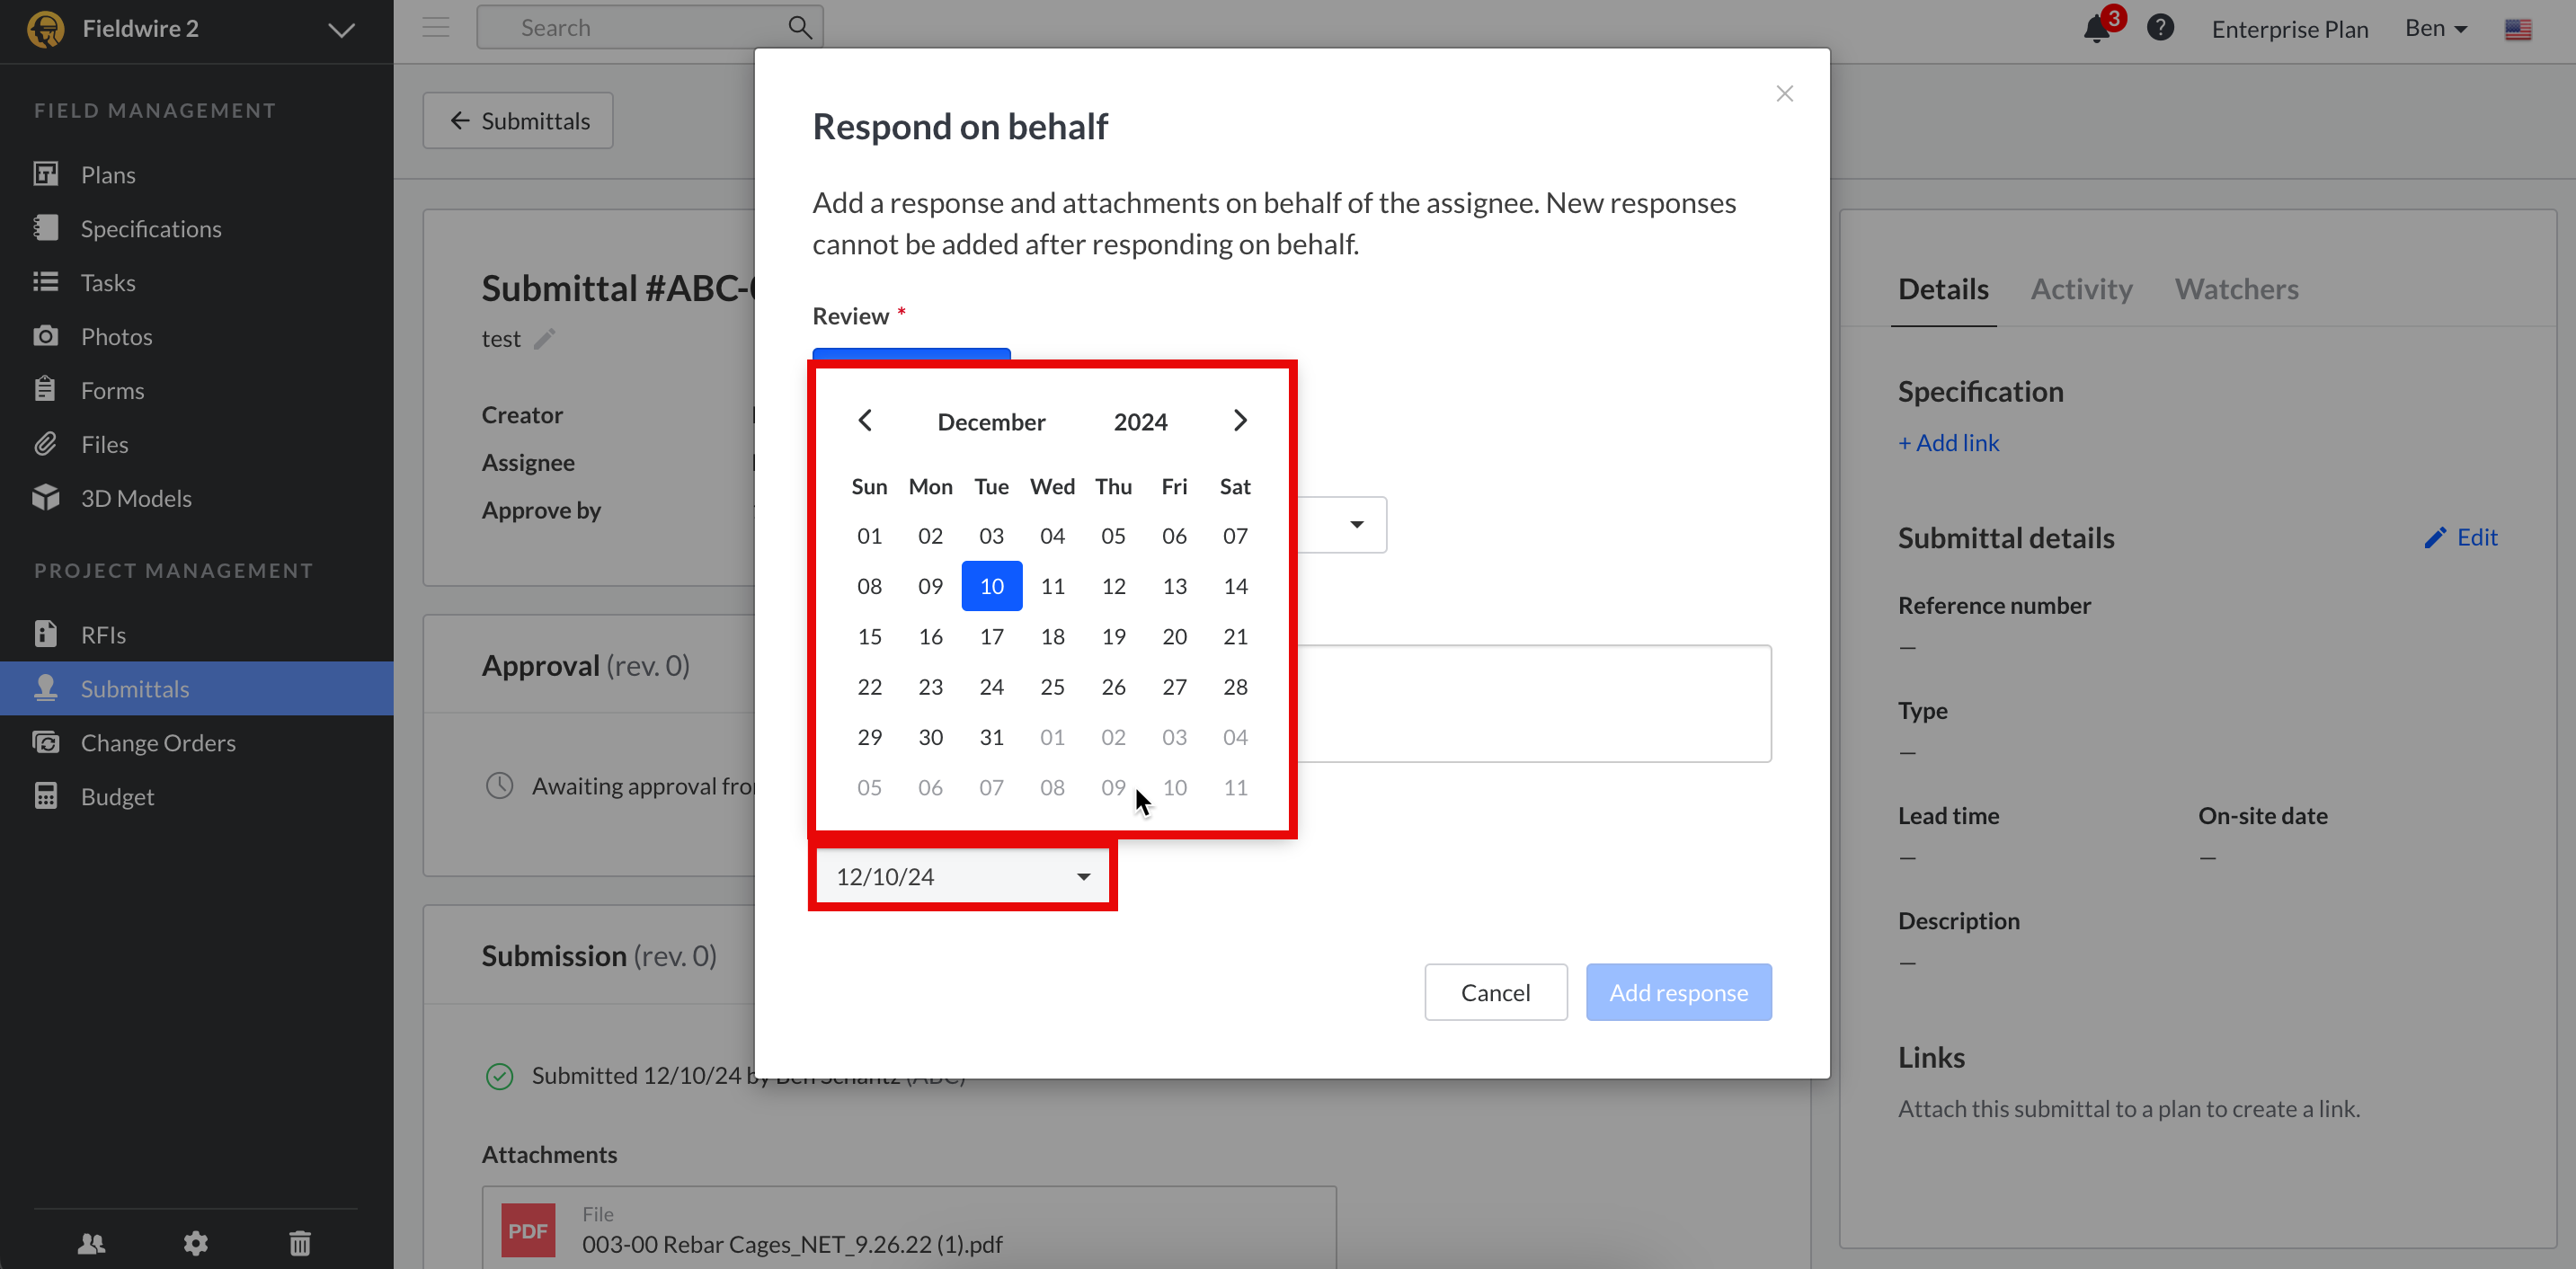
Task: Click the Cancel button
Action: [1495, 992]
